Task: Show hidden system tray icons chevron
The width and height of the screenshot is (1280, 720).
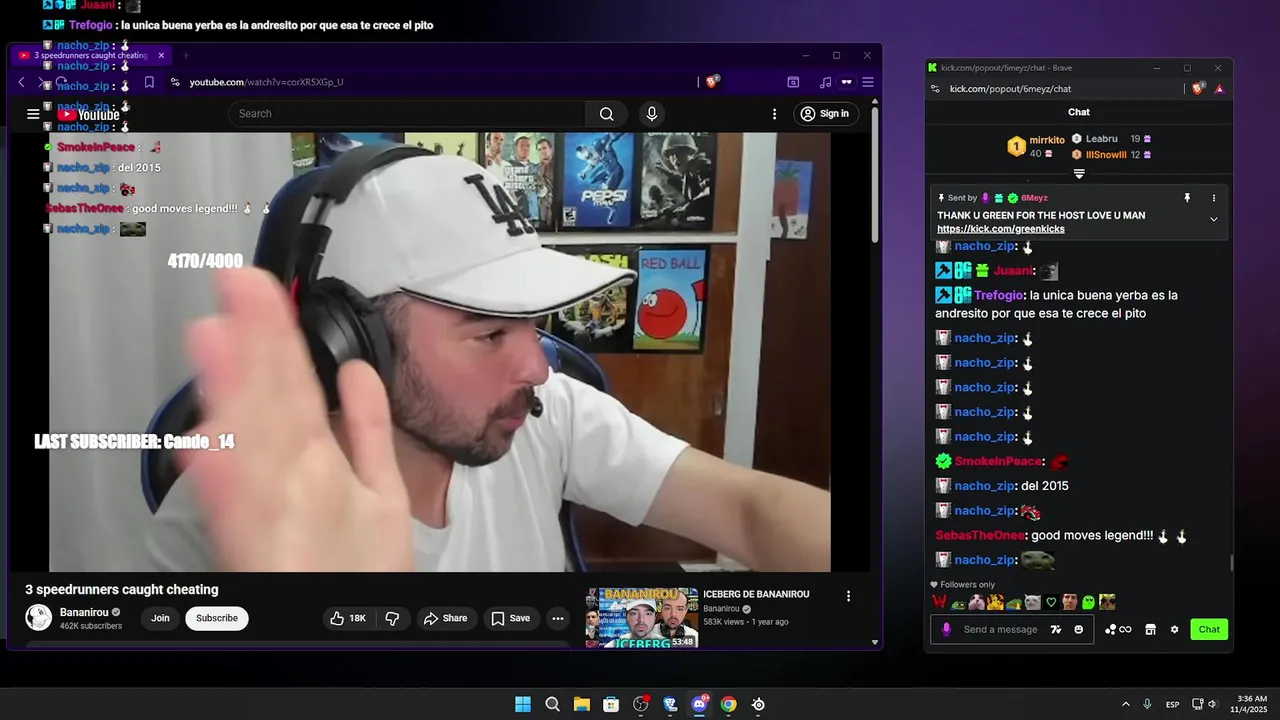Action: pos(1125,704)
